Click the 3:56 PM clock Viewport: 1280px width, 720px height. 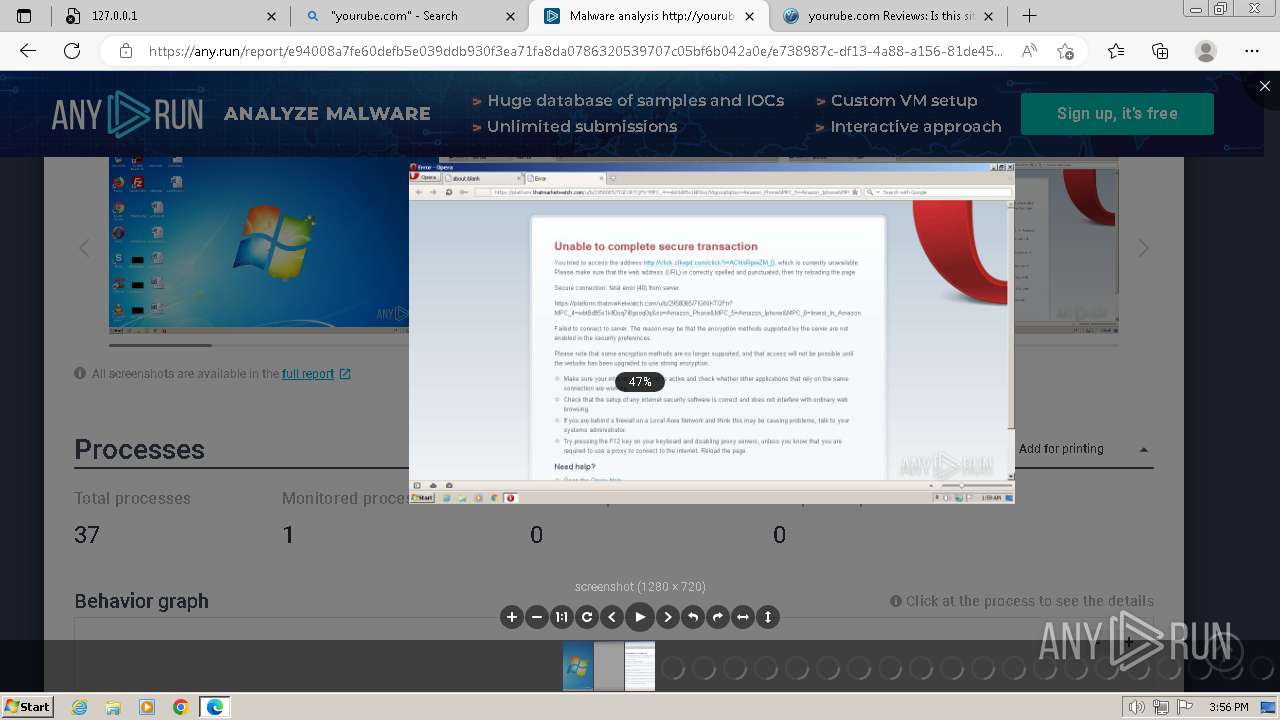click(x=1228, y=707)
